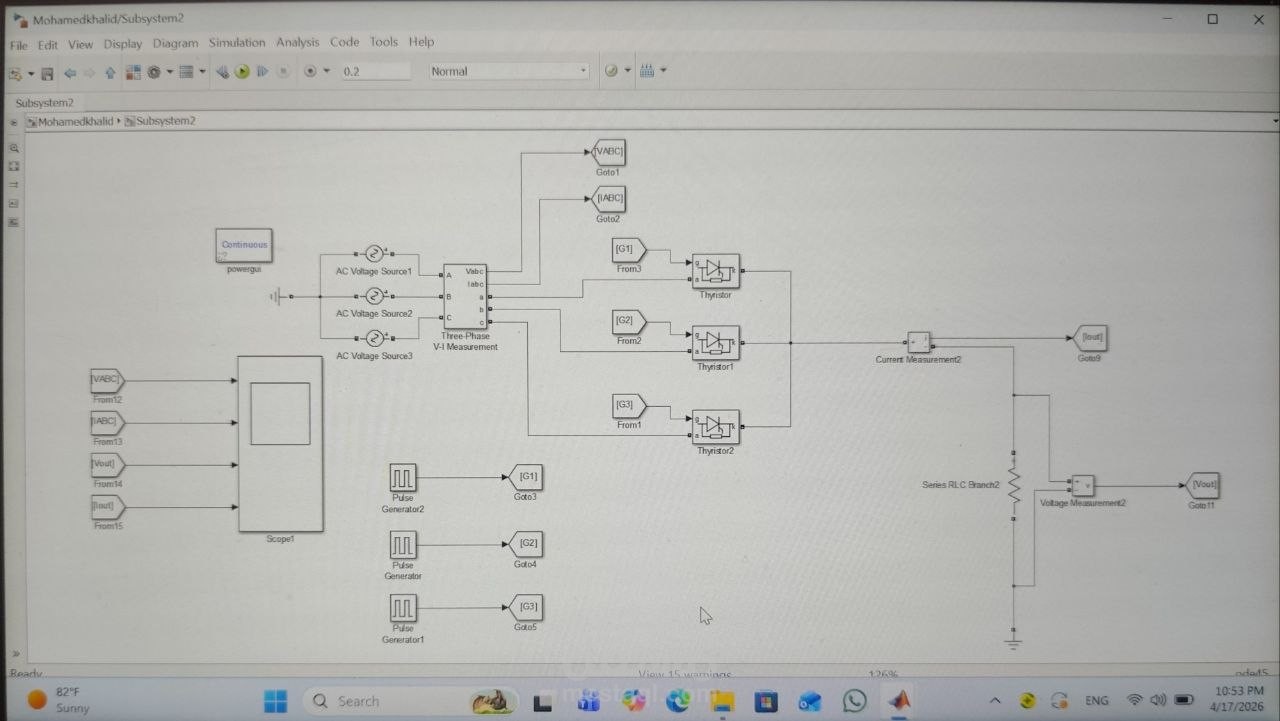Select the Series RLC Branch2 resistor
1280x721 pixels.
click(x=1013, y=486)
